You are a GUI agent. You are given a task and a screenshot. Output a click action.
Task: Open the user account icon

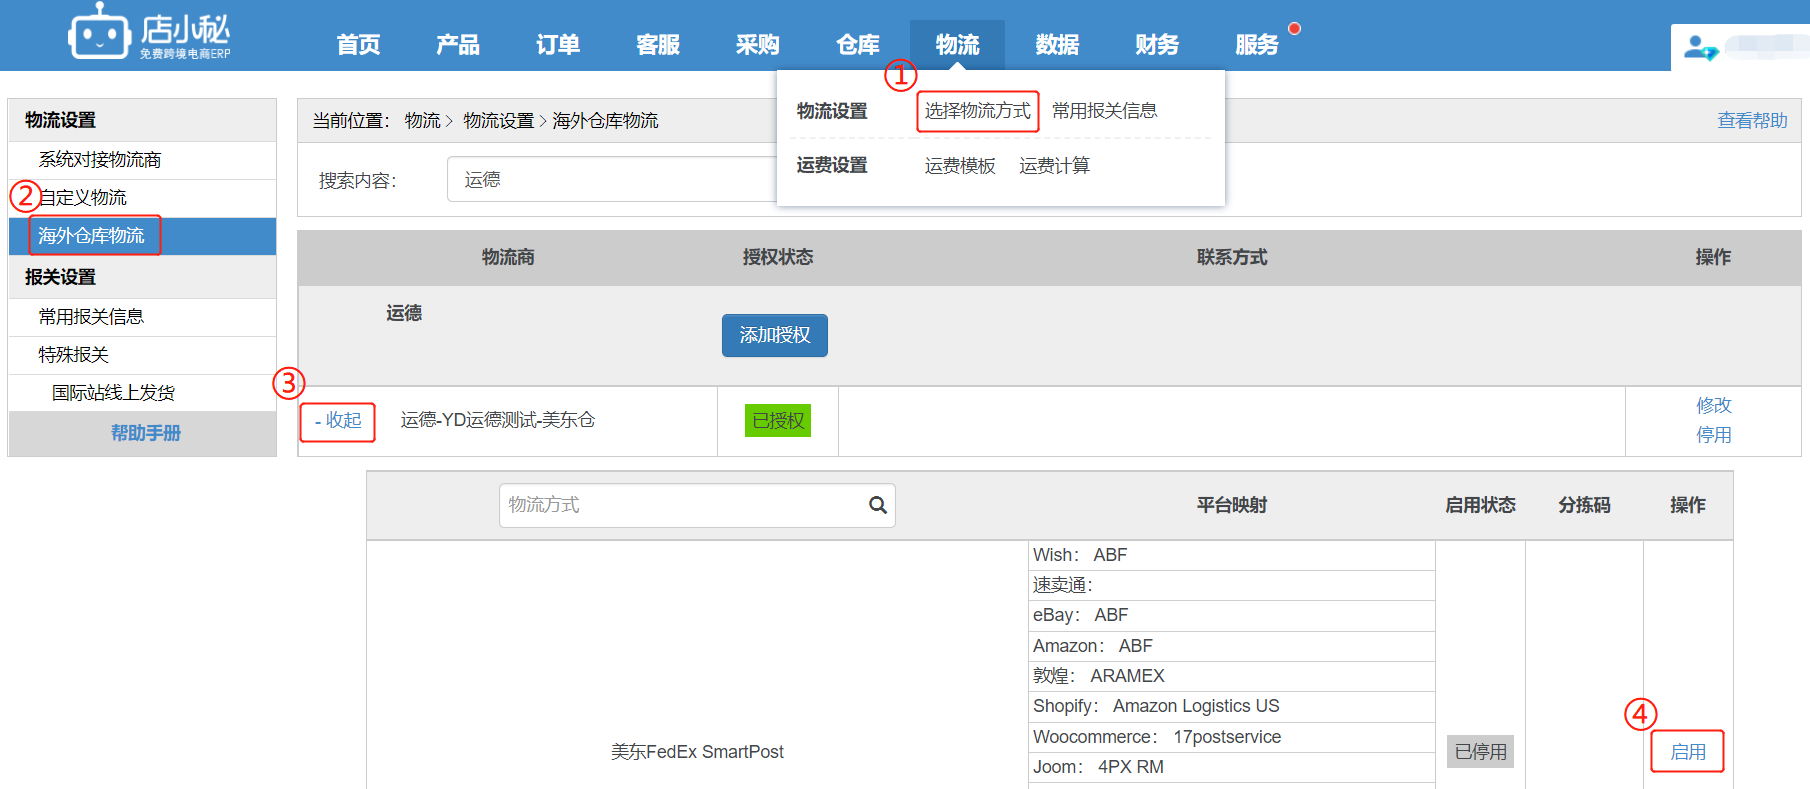(x=1701, y=47)
